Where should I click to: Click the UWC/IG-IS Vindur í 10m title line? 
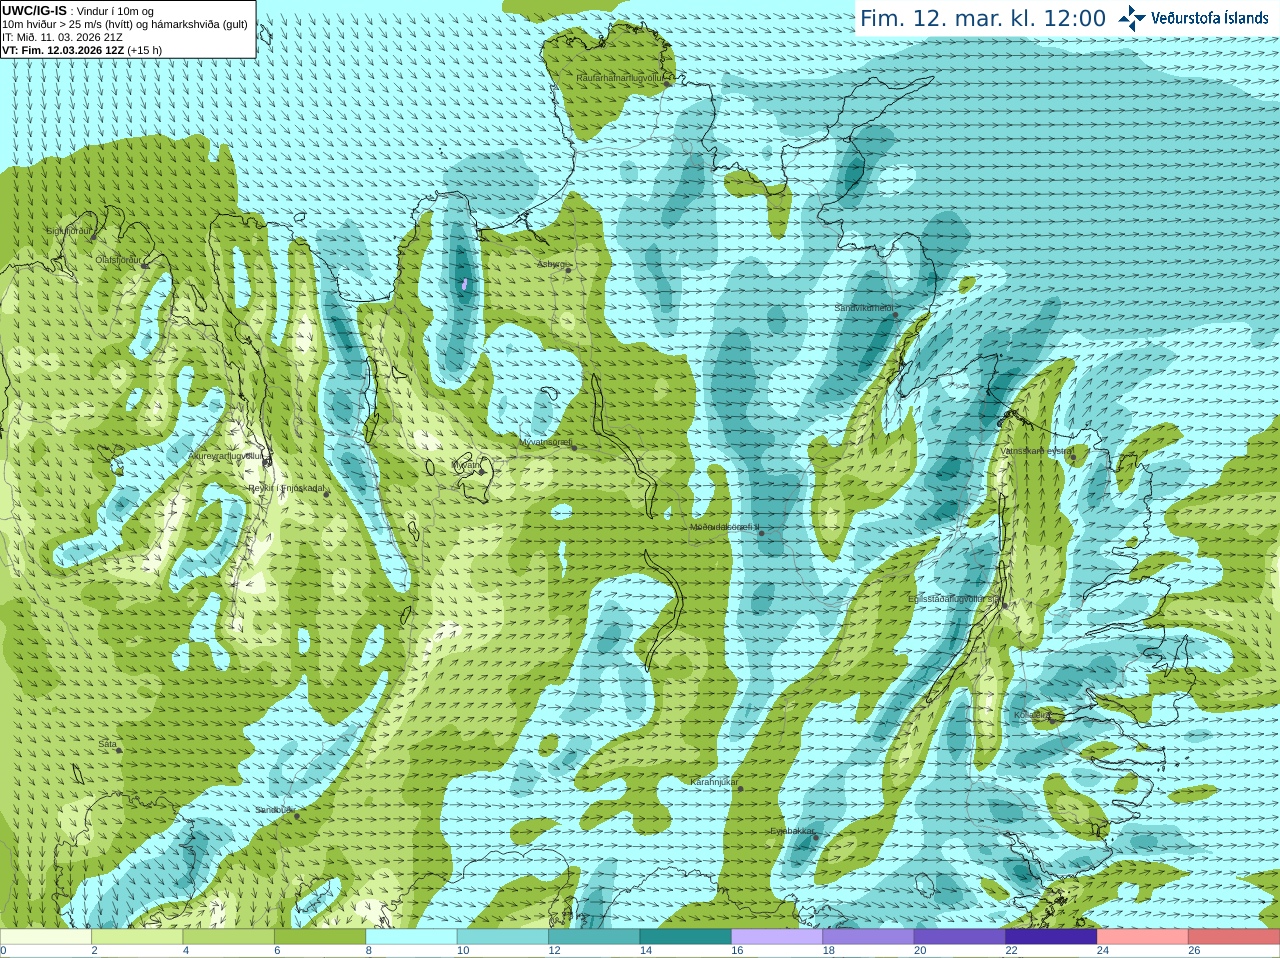click(x=78, y=11)
